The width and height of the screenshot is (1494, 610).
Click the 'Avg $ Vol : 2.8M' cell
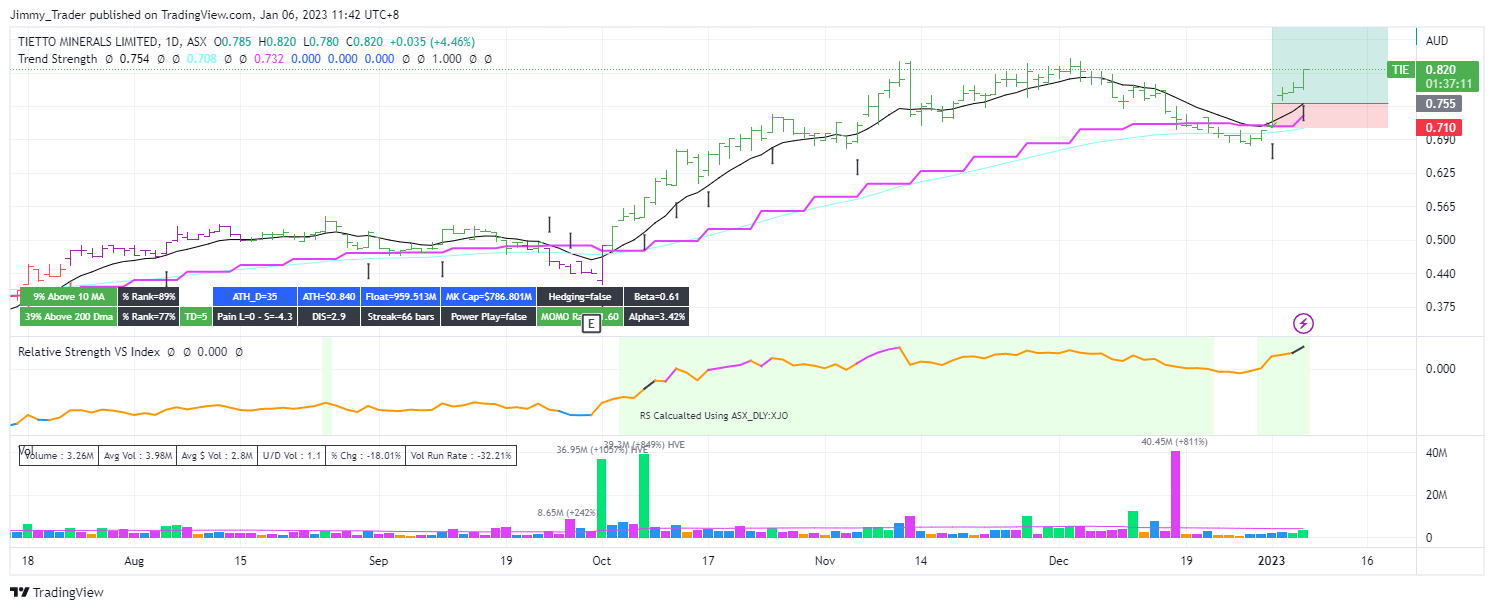pyautogui.click(x=216, y=455)
